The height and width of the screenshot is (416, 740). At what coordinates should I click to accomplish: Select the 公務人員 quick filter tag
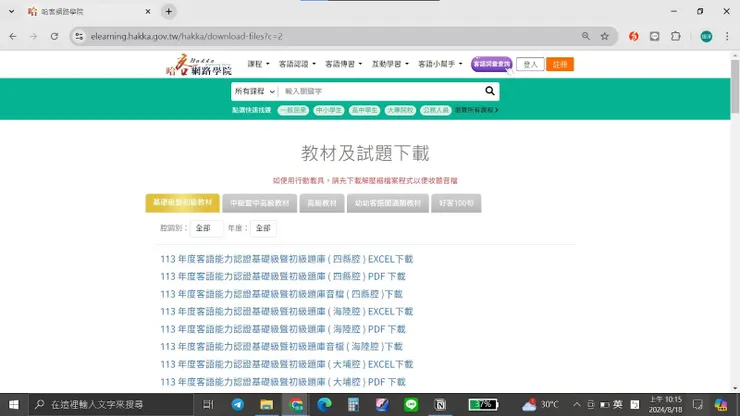point(436,110)
